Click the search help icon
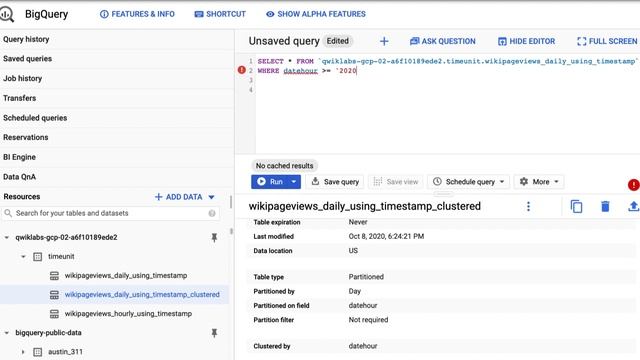 pos(212,213)
